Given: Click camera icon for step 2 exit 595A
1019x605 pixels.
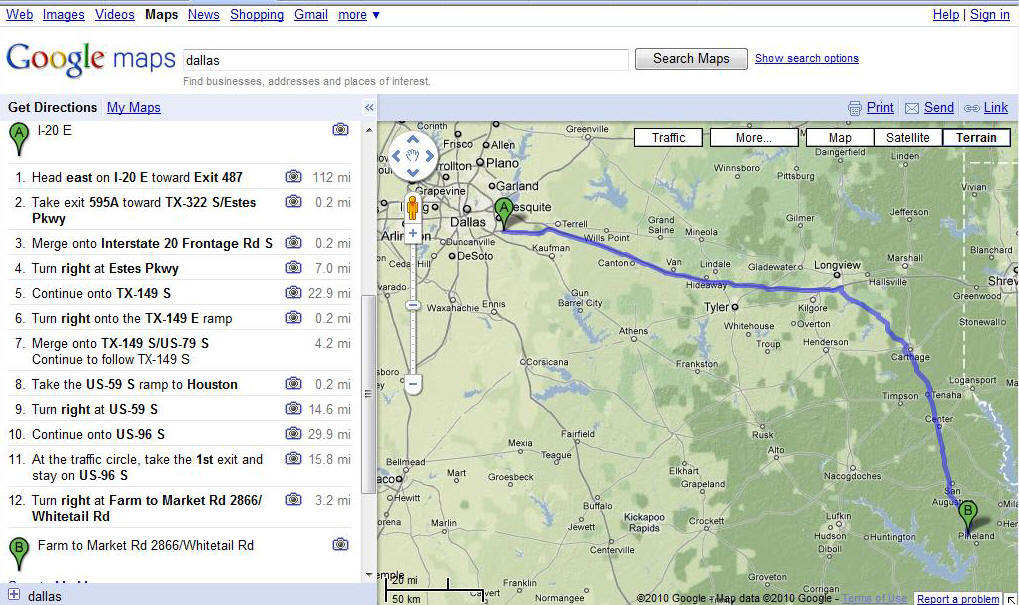Looking at the screenshot, I should (294, 201).
